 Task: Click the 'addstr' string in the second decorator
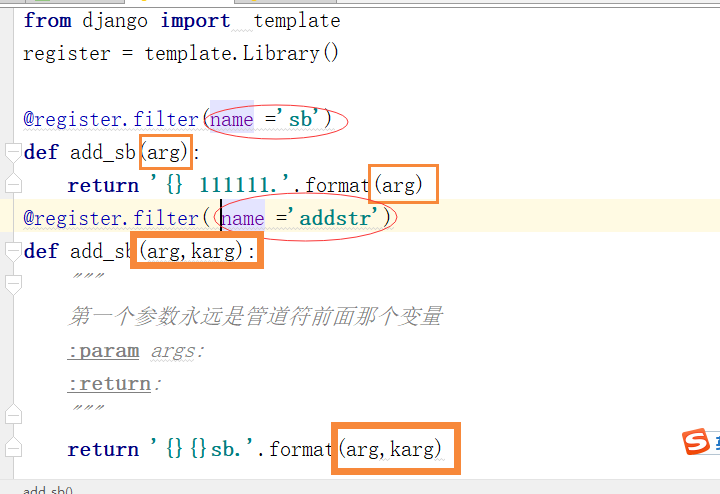tap(335, 217)
